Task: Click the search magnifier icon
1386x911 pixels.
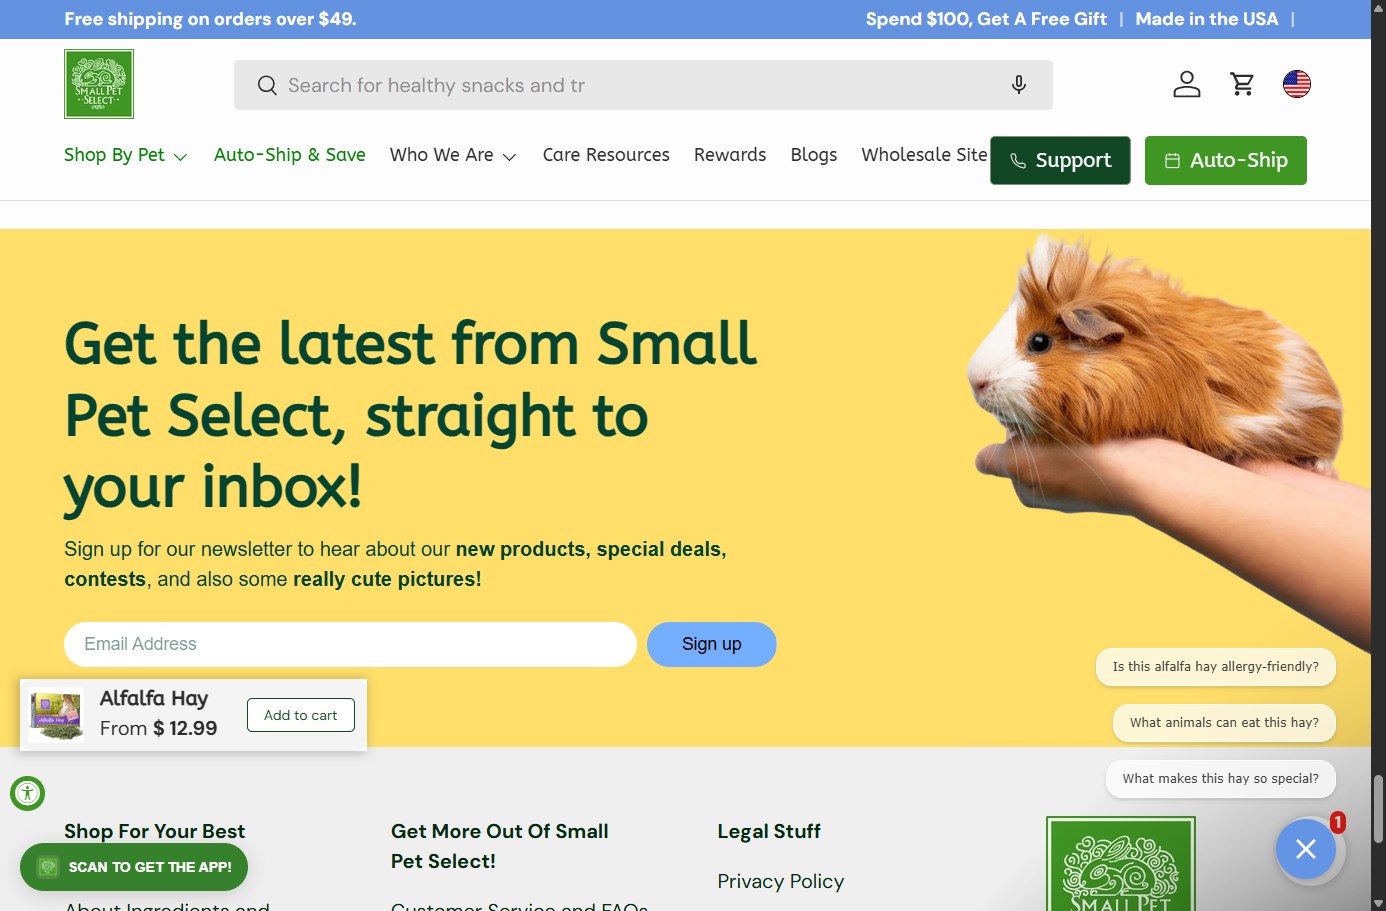Action: (x=267, y=85)
